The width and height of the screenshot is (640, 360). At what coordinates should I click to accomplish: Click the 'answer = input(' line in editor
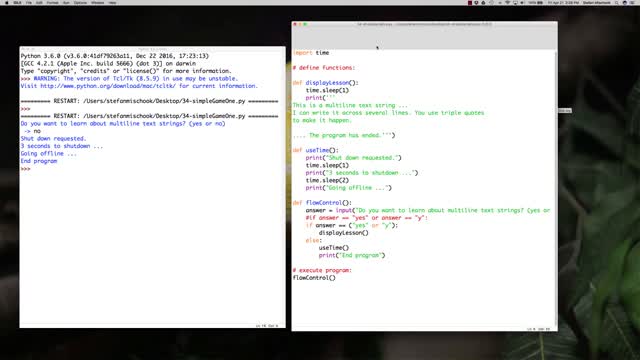pos(428,210)
